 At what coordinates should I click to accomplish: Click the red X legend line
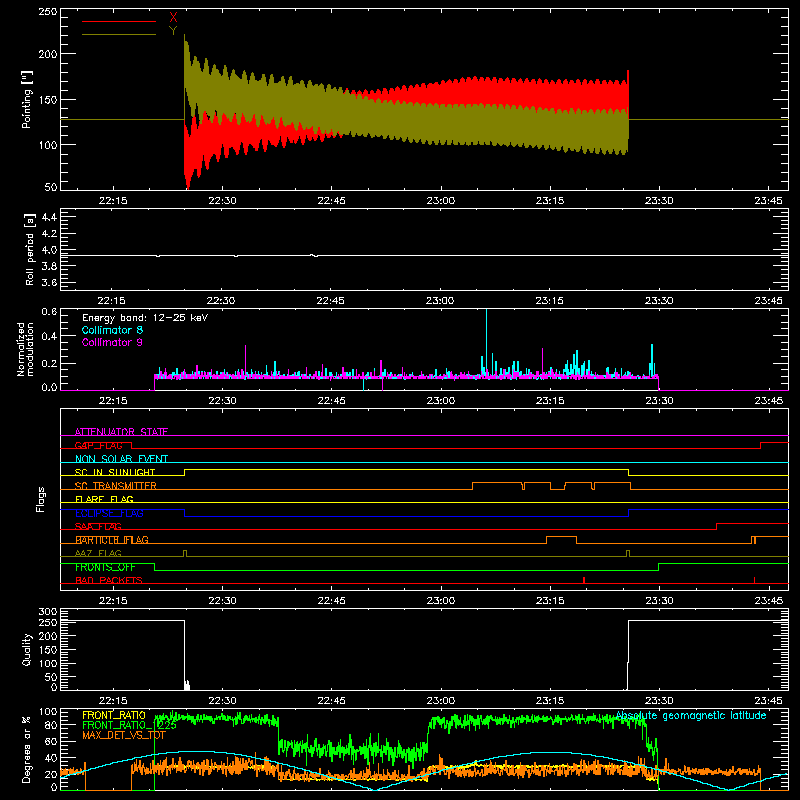[x=118, y=21]
